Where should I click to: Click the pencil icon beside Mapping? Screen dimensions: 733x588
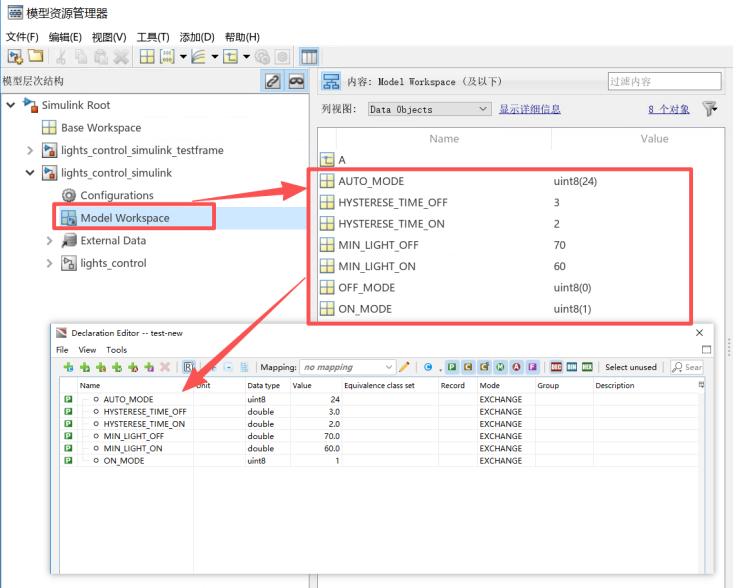coord(404,367)
